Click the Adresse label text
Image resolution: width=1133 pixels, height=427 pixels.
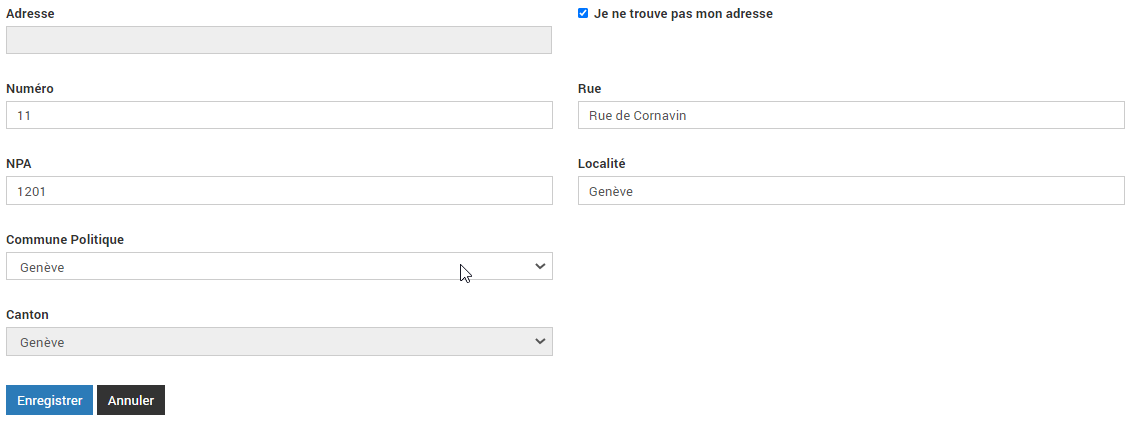(x=30, y=14)
